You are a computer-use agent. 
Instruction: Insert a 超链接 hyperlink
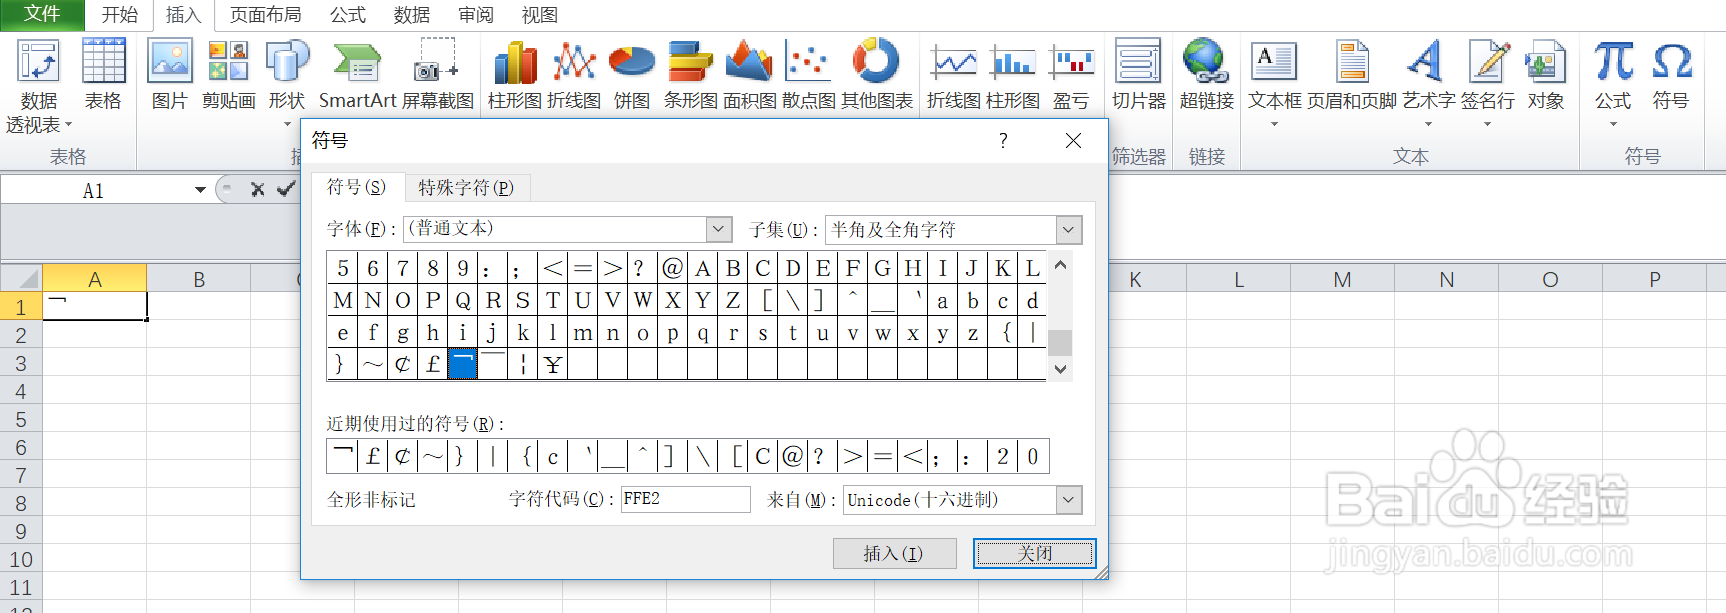pyautogui.click(x=1206, y=62)
